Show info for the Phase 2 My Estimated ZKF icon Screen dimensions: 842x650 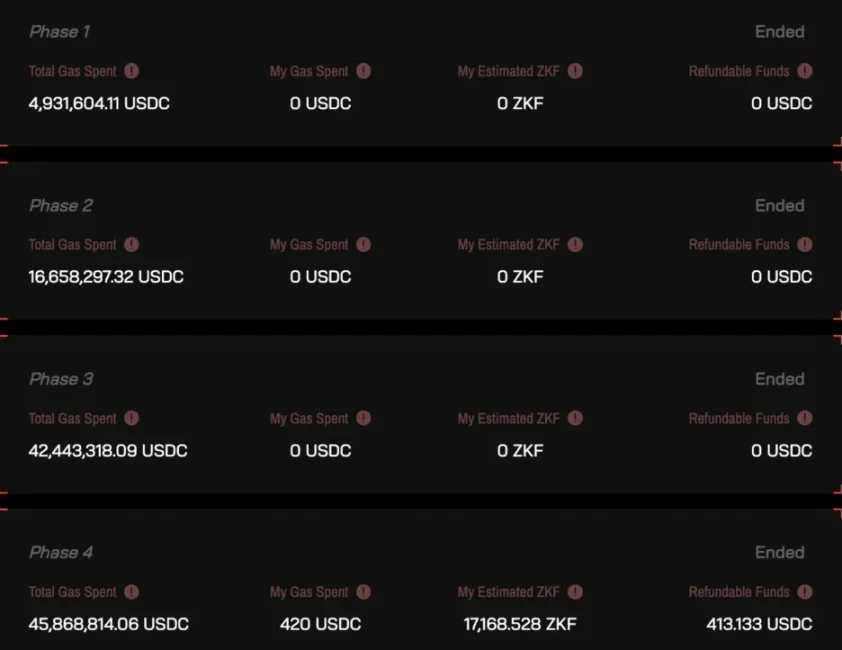[x=575, y=244]
